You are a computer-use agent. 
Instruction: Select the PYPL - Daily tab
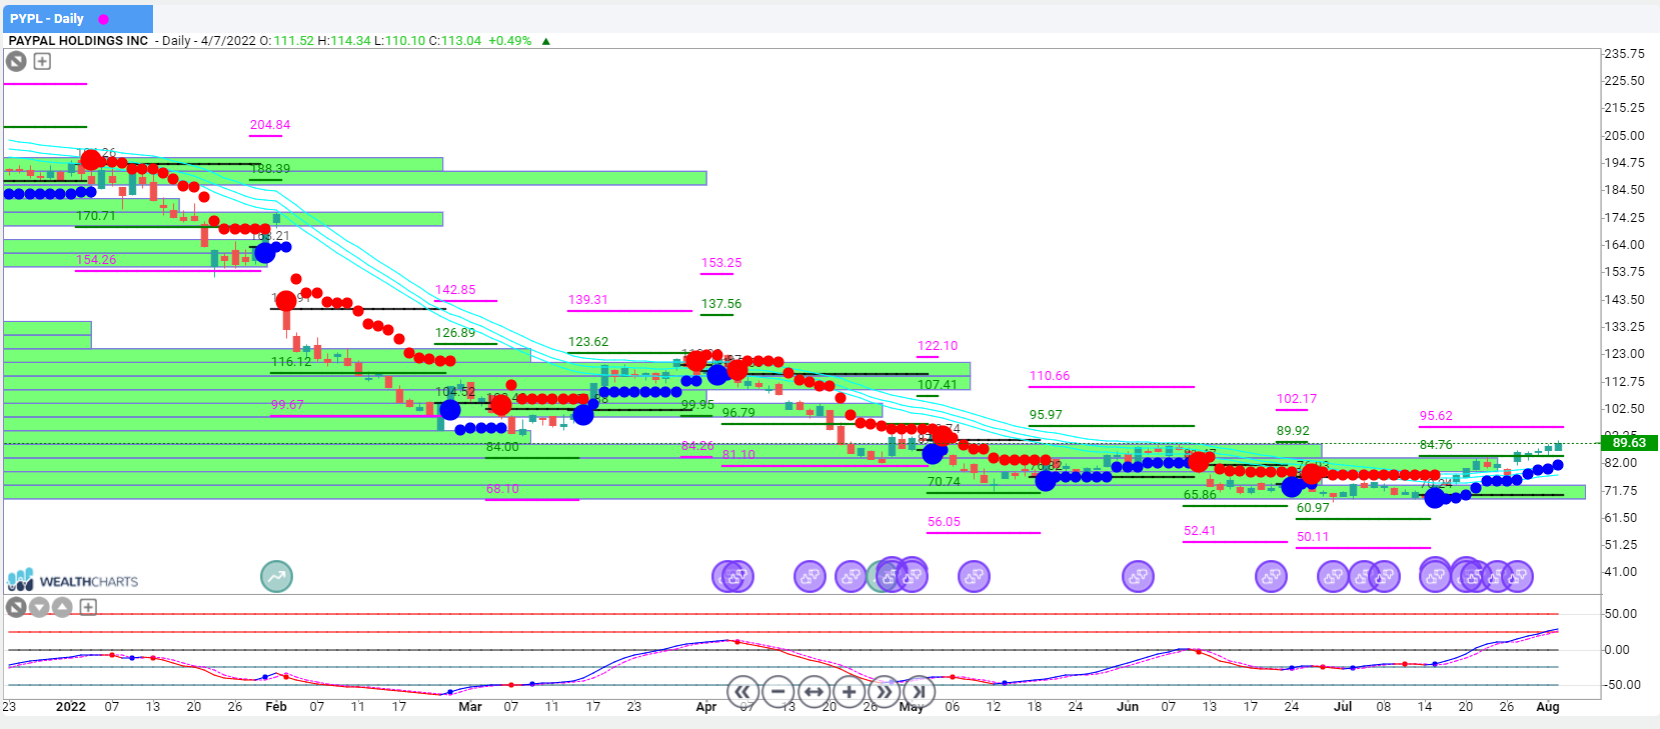(78, 19)
